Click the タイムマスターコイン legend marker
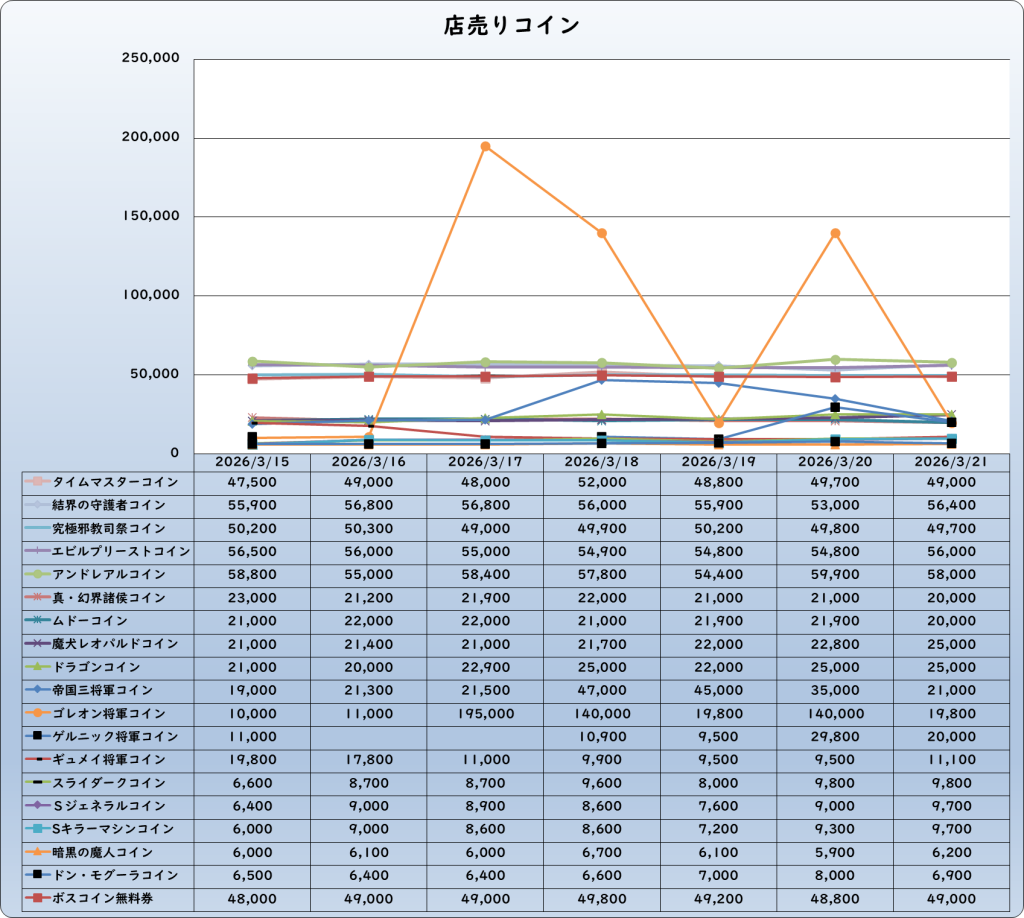 click(x=36, y=482)
